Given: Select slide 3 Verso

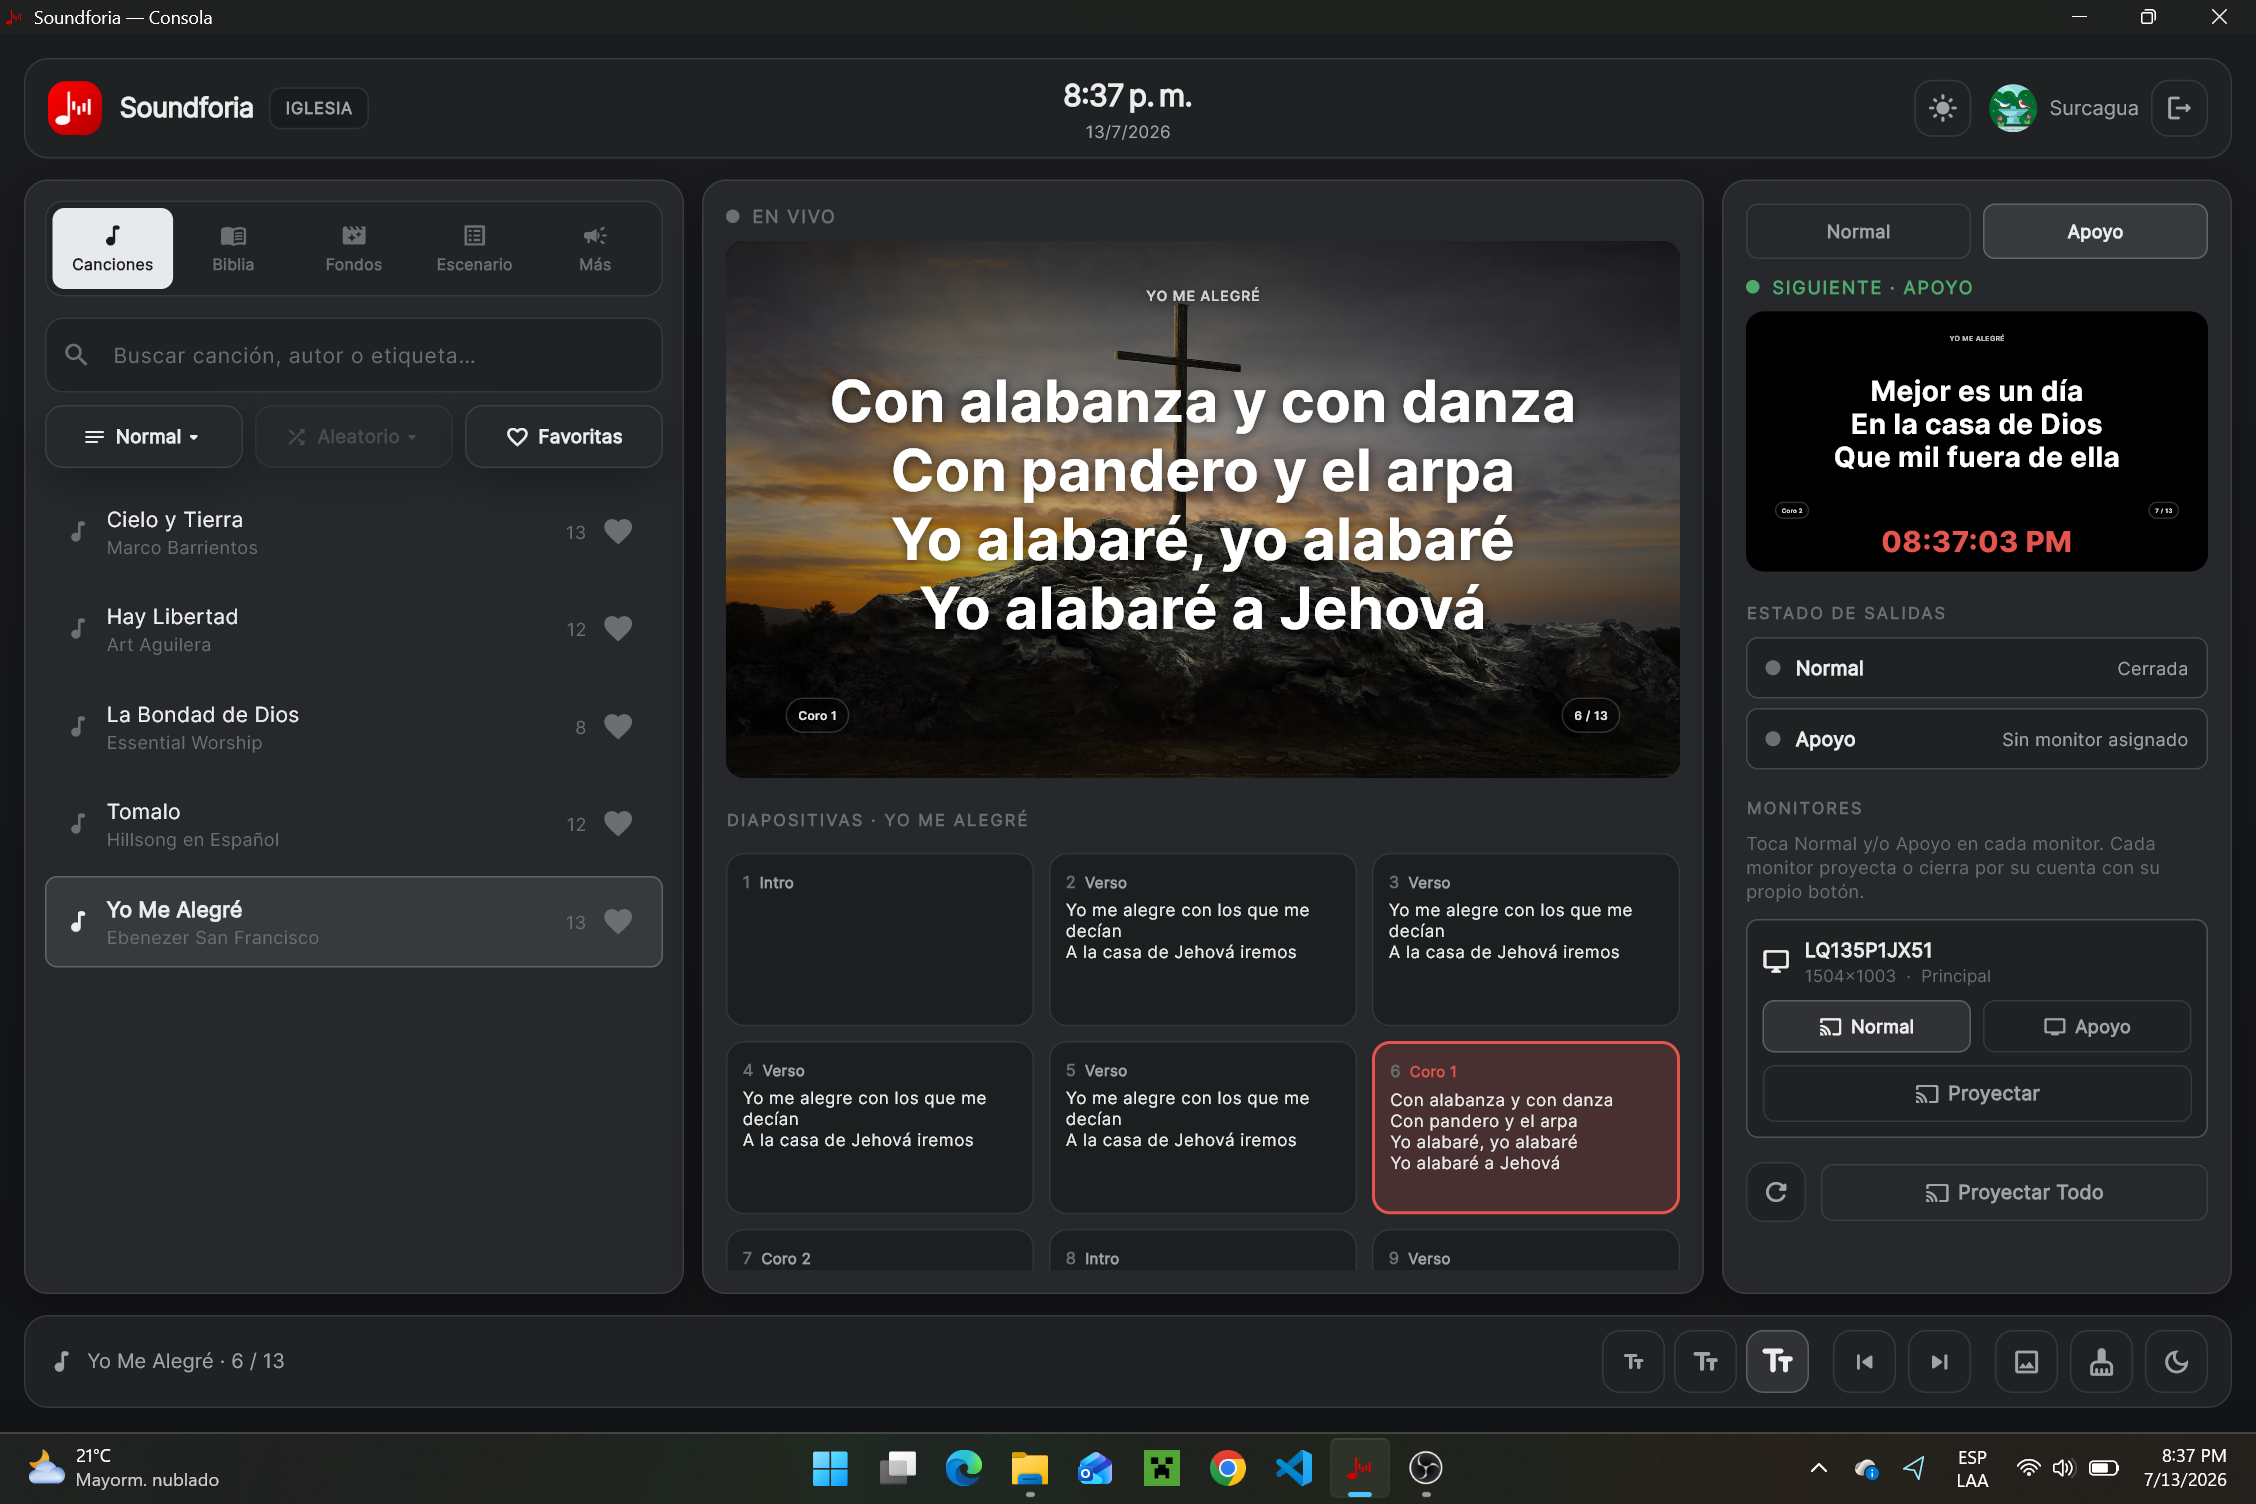Looking at the screenshot, I should [x=1525, y=939].
